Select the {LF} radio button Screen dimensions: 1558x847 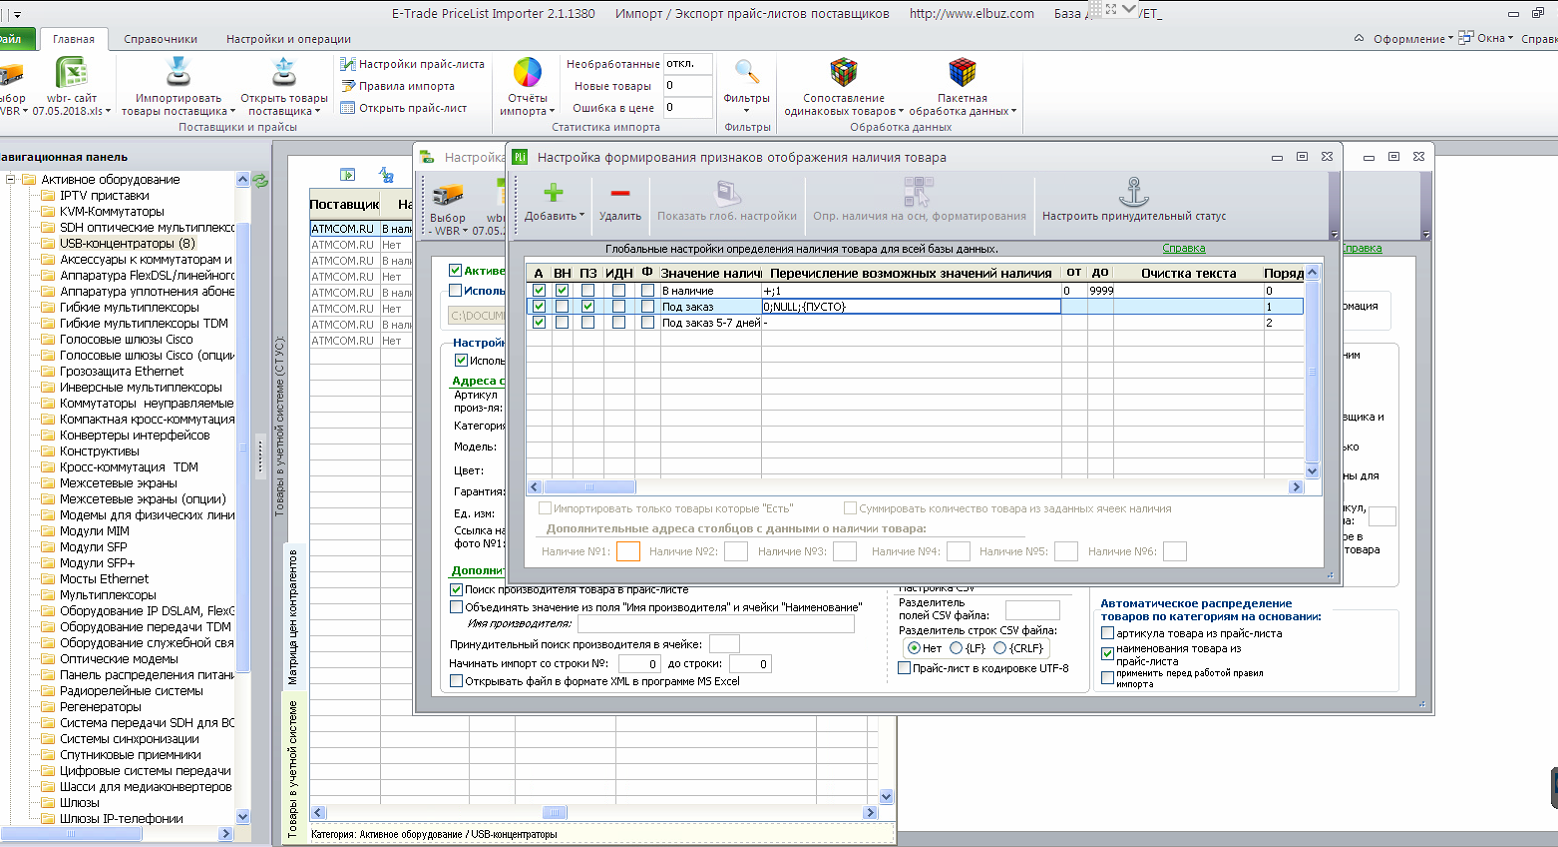pos(956,648)
